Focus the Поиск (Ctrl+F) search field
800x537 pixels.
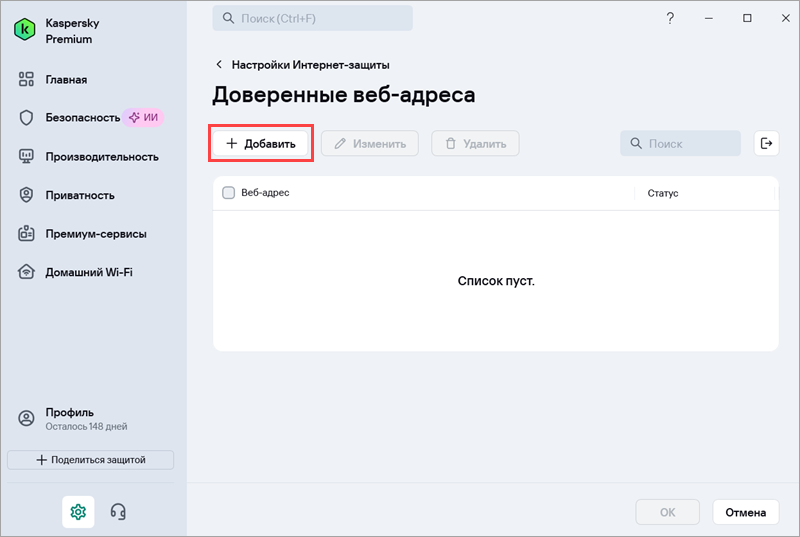coord(312,18)
